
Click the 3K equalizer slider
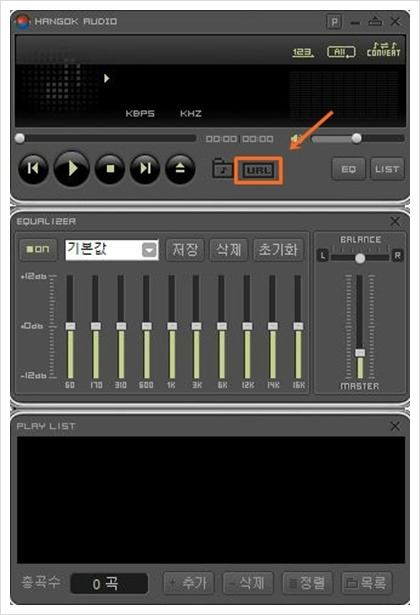196,326
